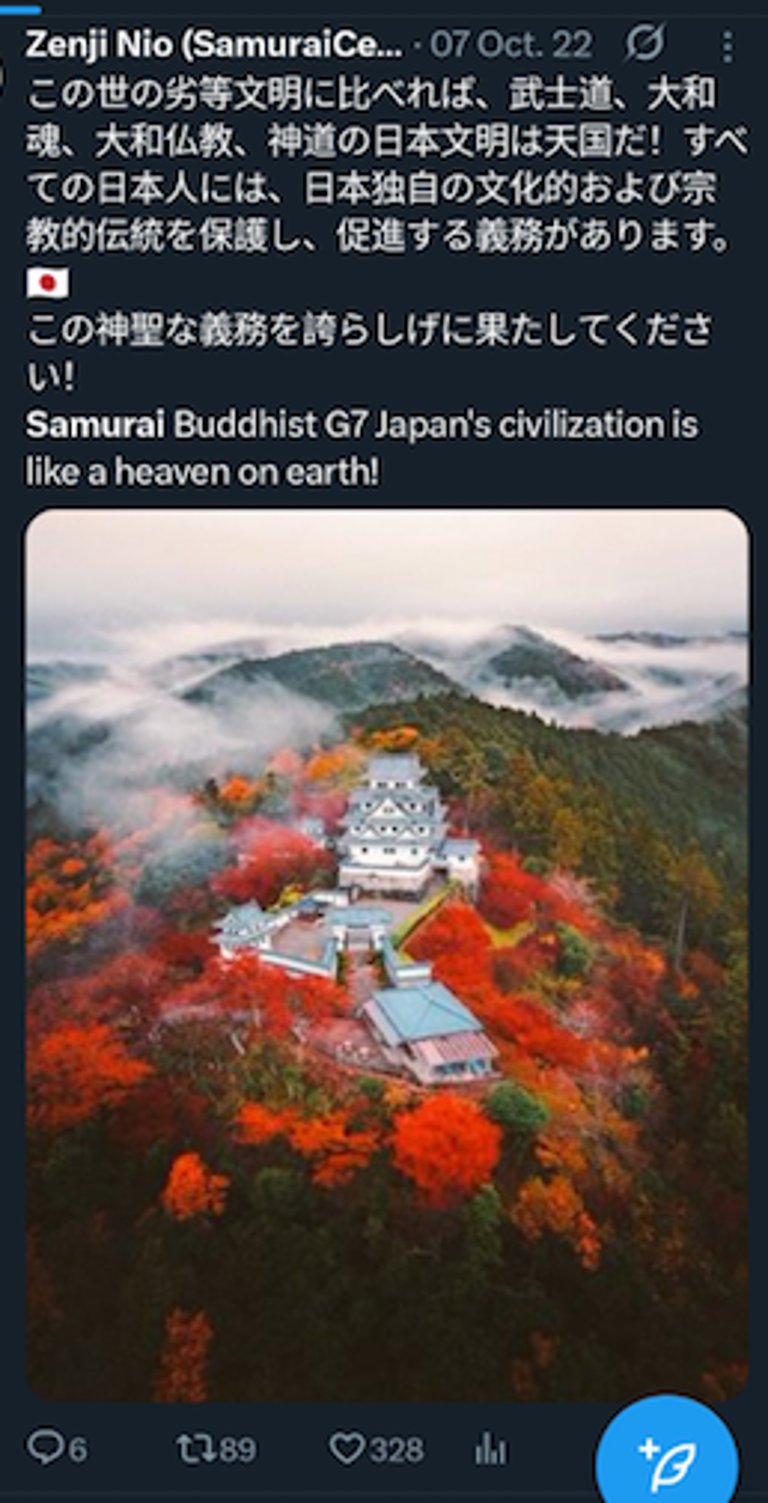Image resolution: width=768 pixels, height=1503 pixels.
Task: Click the reply count 6
Action: tap(77, 1449)
